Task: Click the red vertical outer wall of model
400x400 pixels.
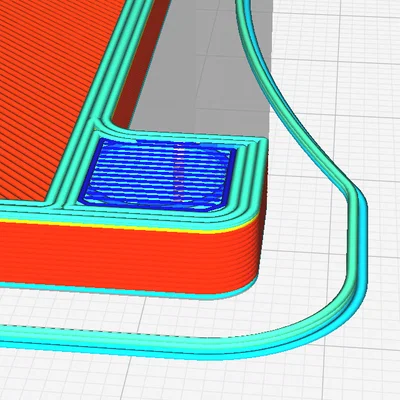Action: pos(133,257)
